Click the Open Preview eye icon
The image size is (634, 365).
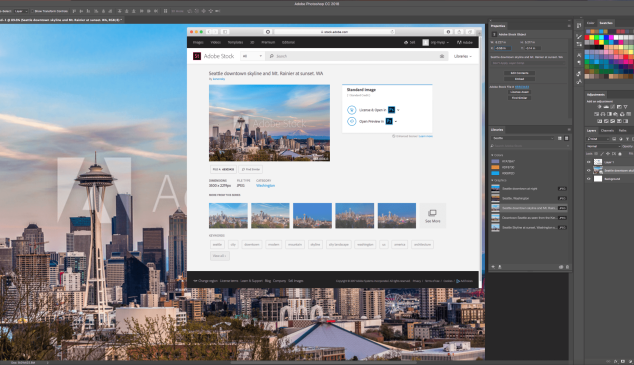coord(352,121)
